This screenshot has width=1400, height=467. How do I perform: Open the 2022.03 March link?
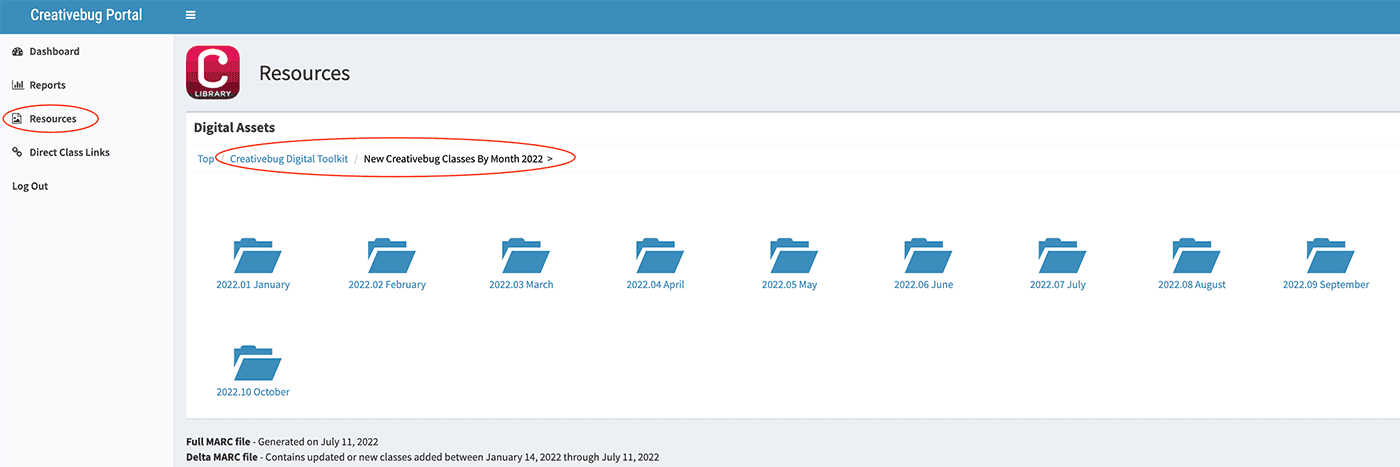(x=521, y=285)
